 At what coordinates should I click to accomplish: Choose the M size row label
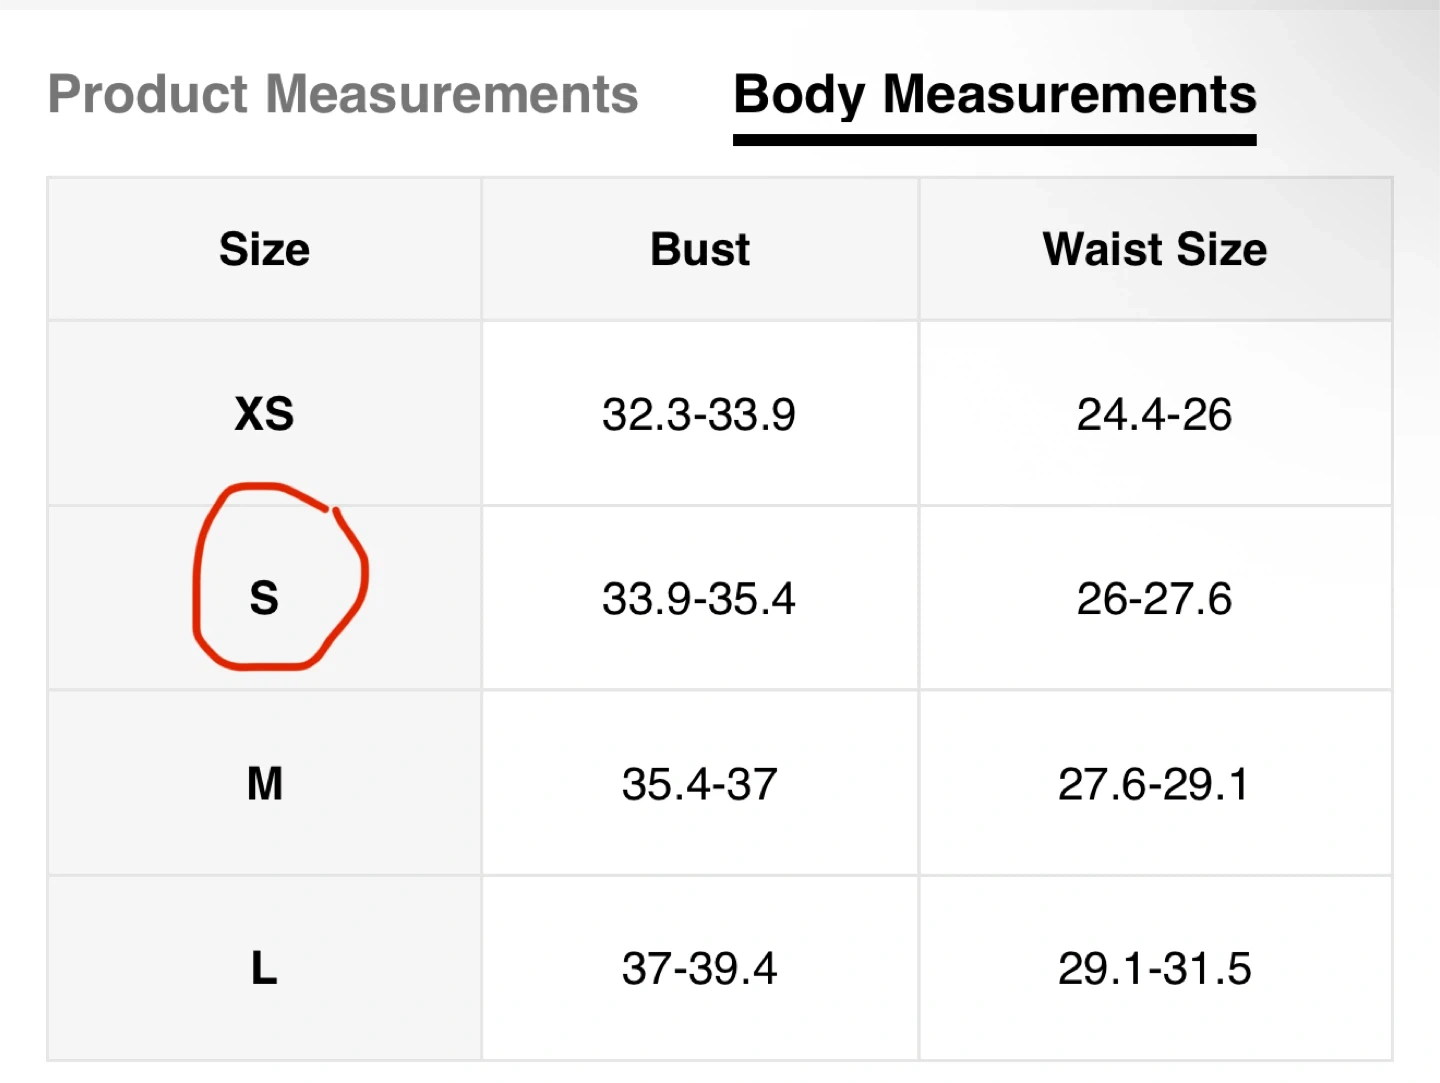point(264,784)
